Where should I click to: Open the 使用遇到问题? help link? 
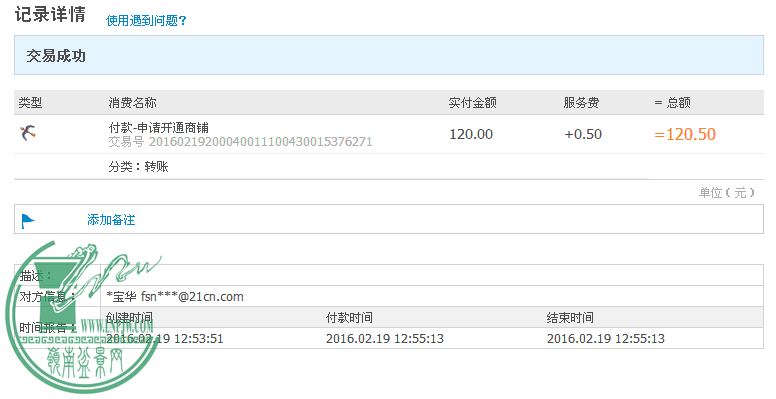coord(146,20)
